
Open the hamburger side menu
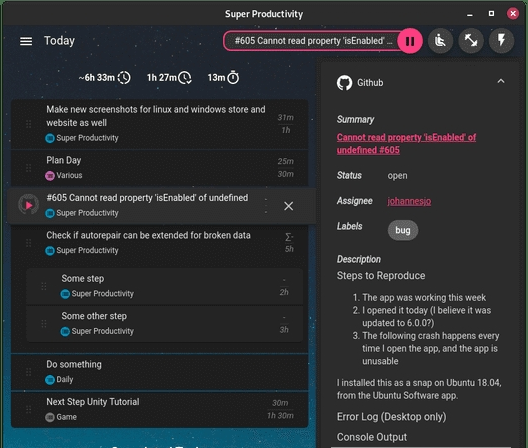[26, 41]
